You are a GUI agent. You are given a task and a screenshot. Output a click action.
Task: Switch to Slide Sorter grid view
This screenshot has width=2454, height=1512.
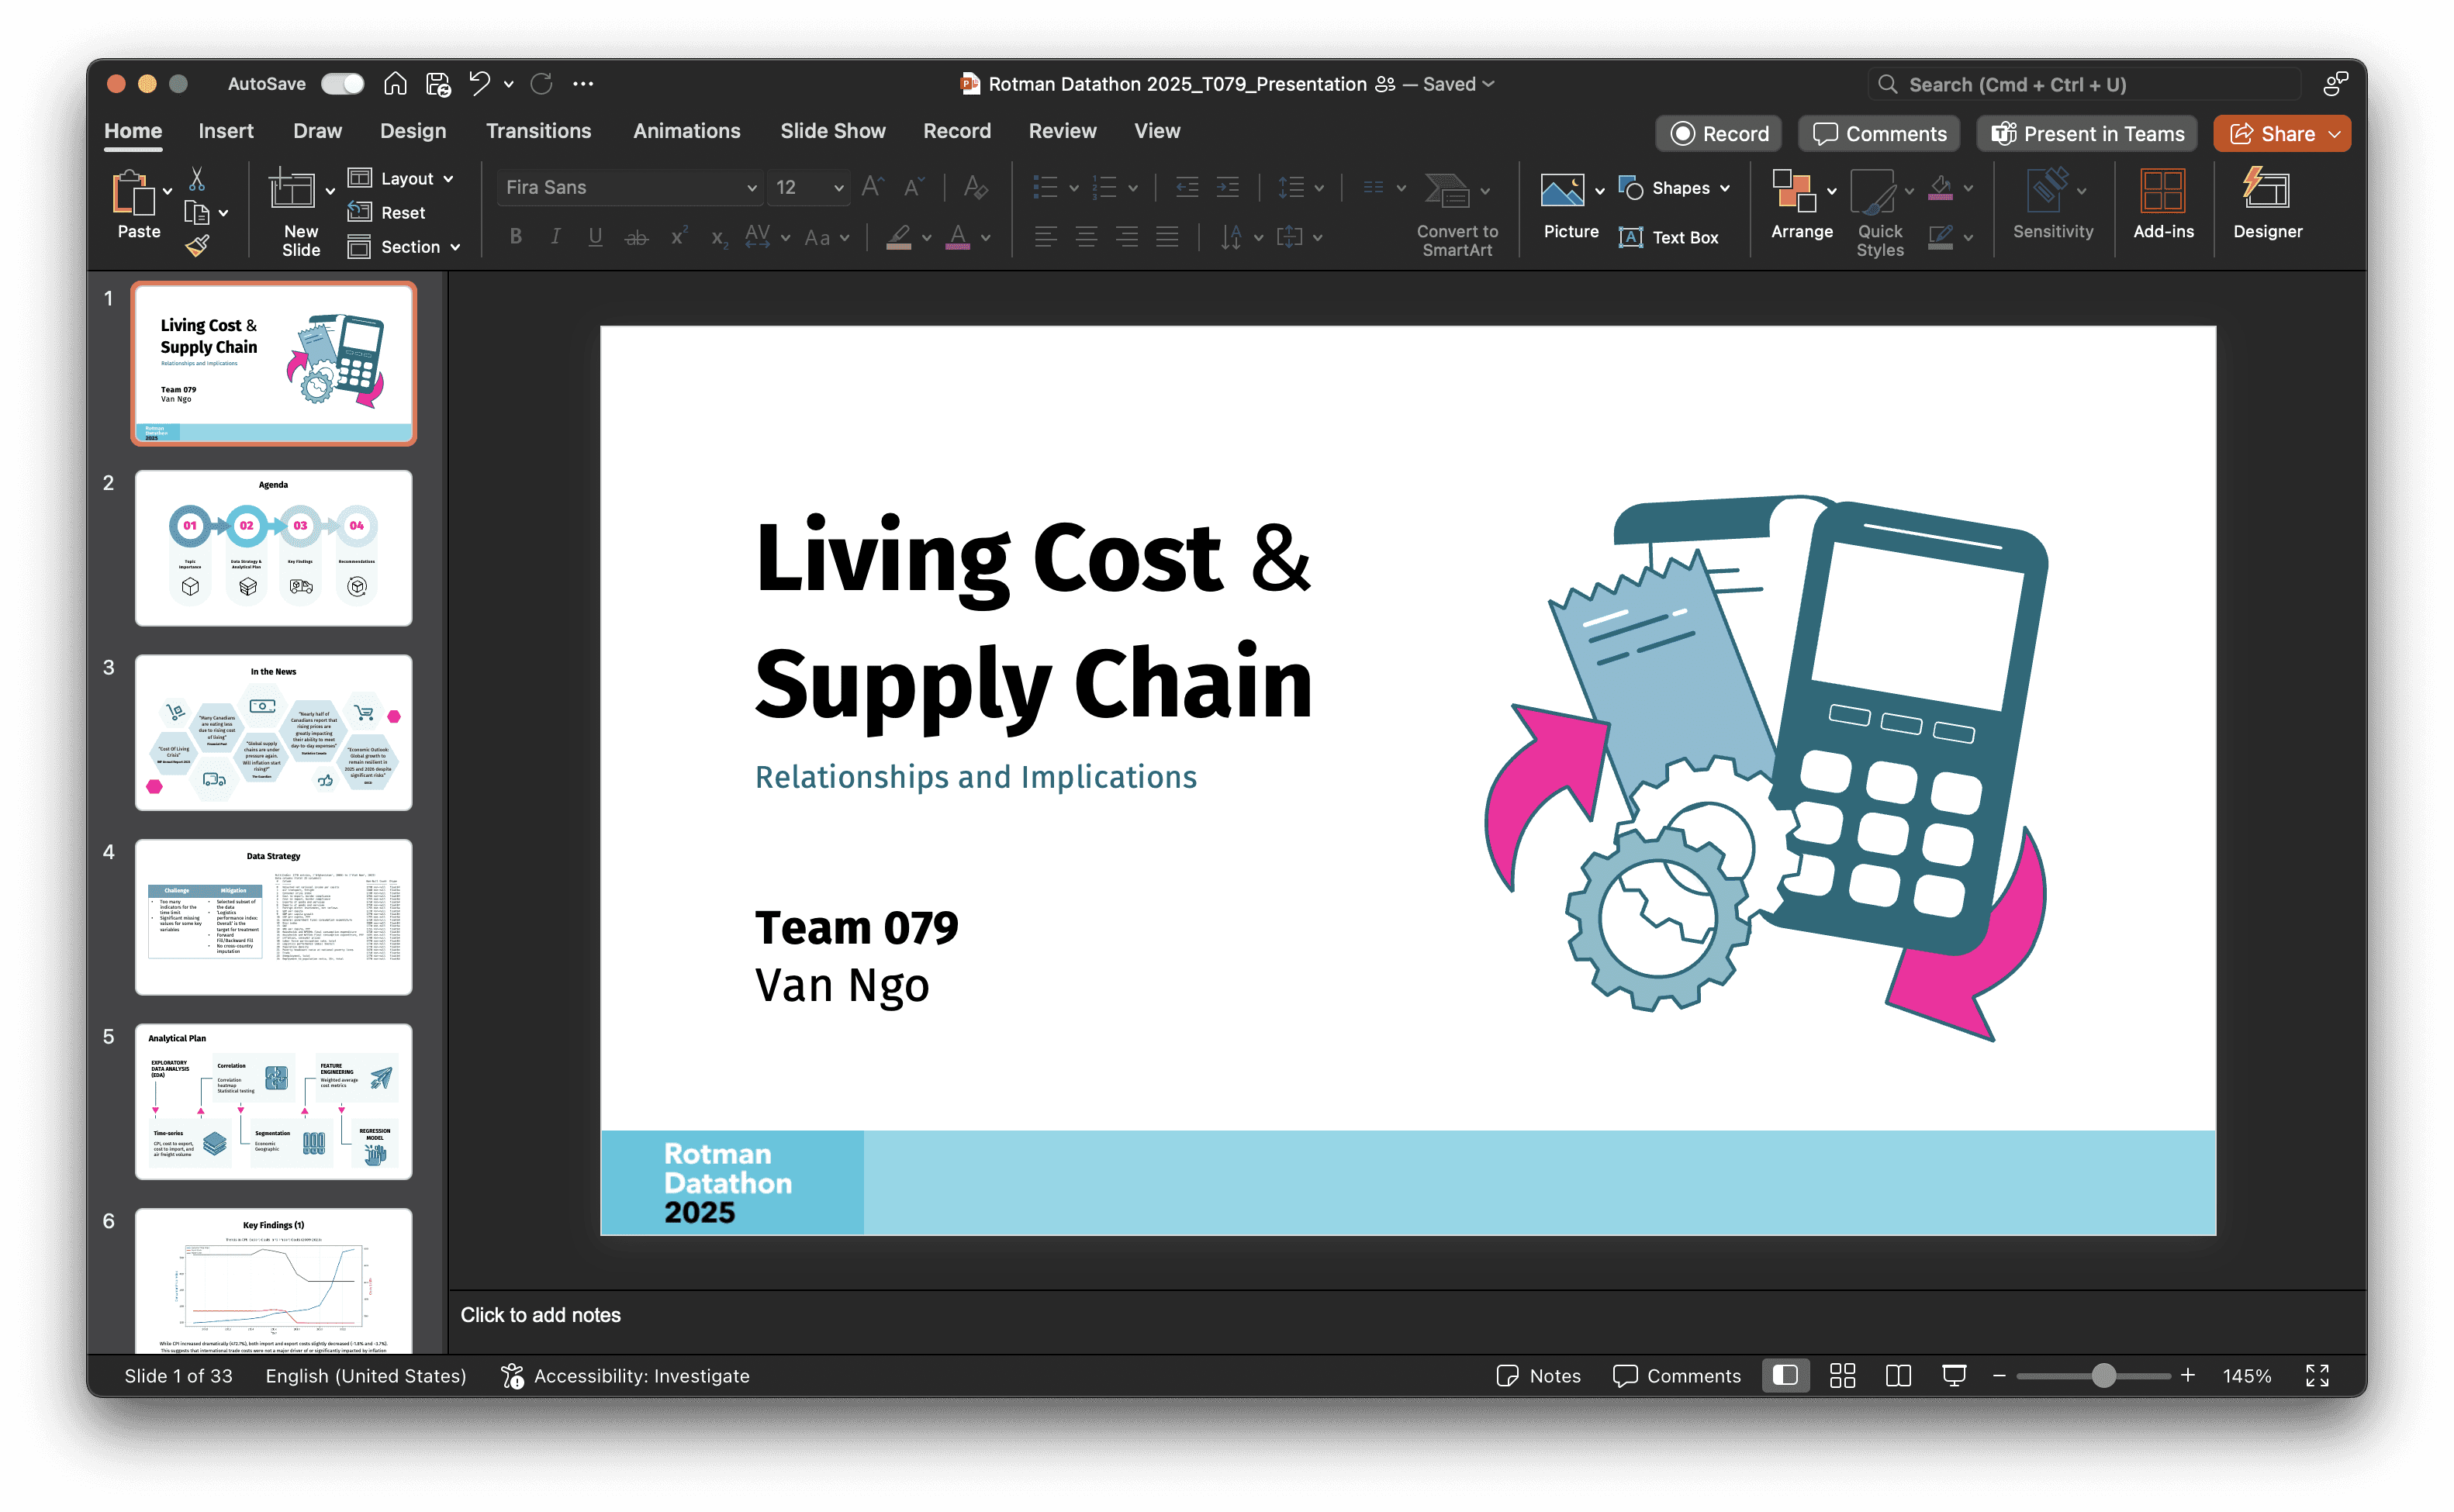tap(1842, 1376)
